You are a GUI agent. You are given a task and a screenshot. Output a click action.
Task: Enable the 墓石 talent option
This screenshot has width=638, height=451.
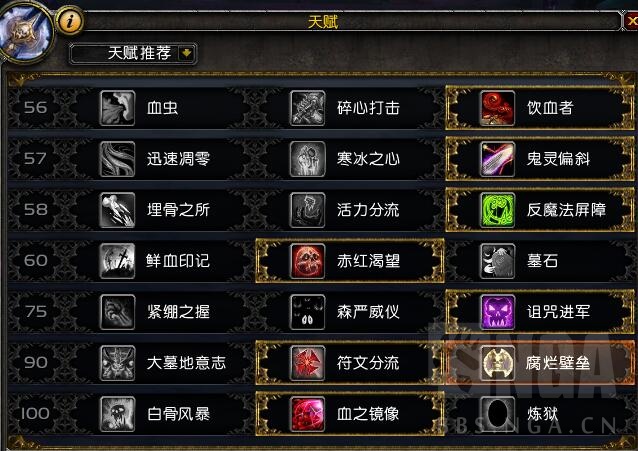[540, 261]
